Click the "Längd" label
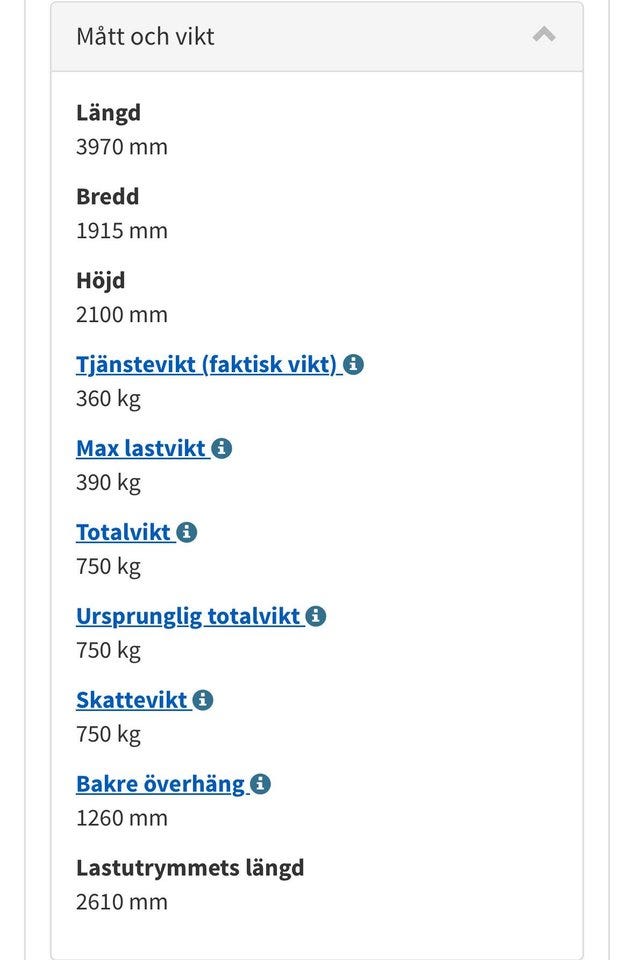Screen dimensions: 634x960 click(108, 113)
